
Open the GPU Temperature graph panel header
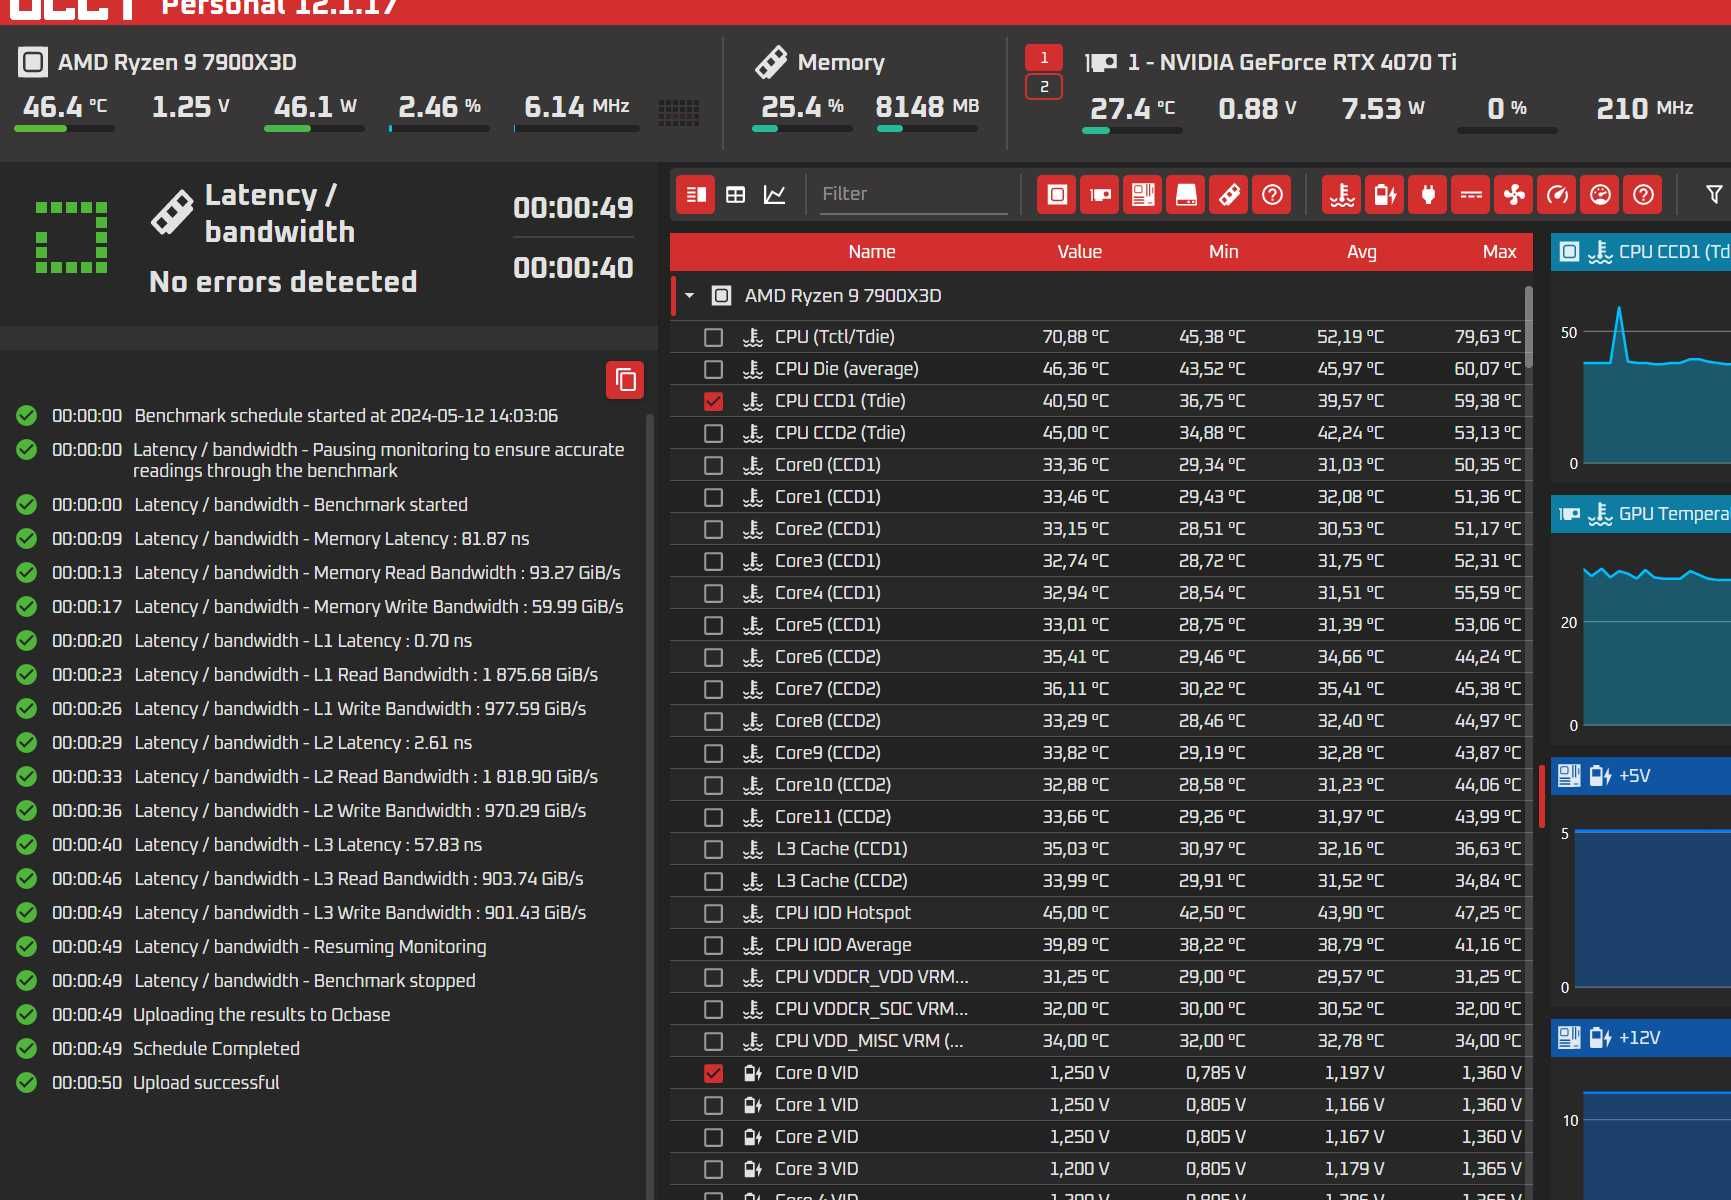coord(1641,514)
